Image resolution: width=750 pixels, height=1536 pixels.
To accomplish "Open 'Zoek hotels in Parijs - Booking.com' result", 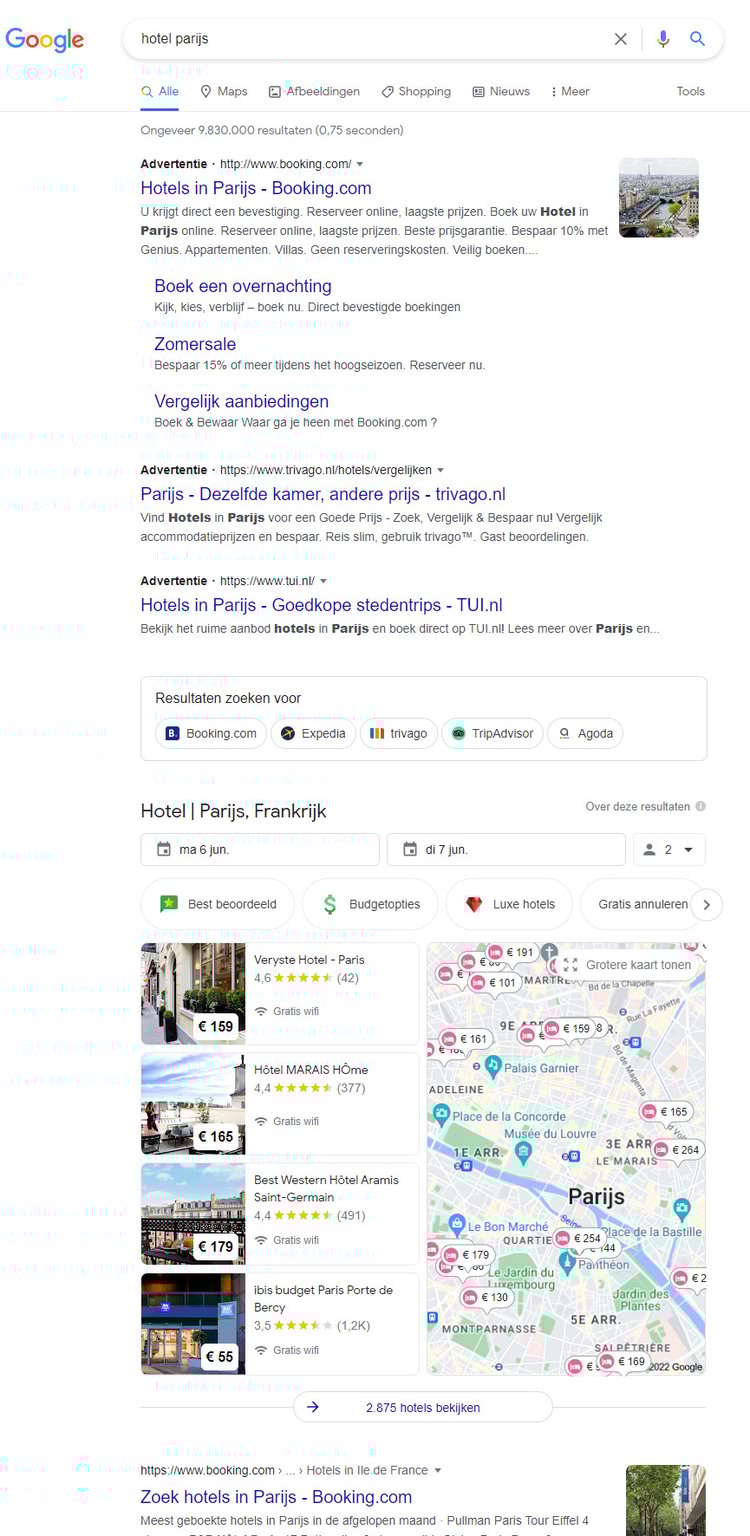I will tap(276, 1497).
